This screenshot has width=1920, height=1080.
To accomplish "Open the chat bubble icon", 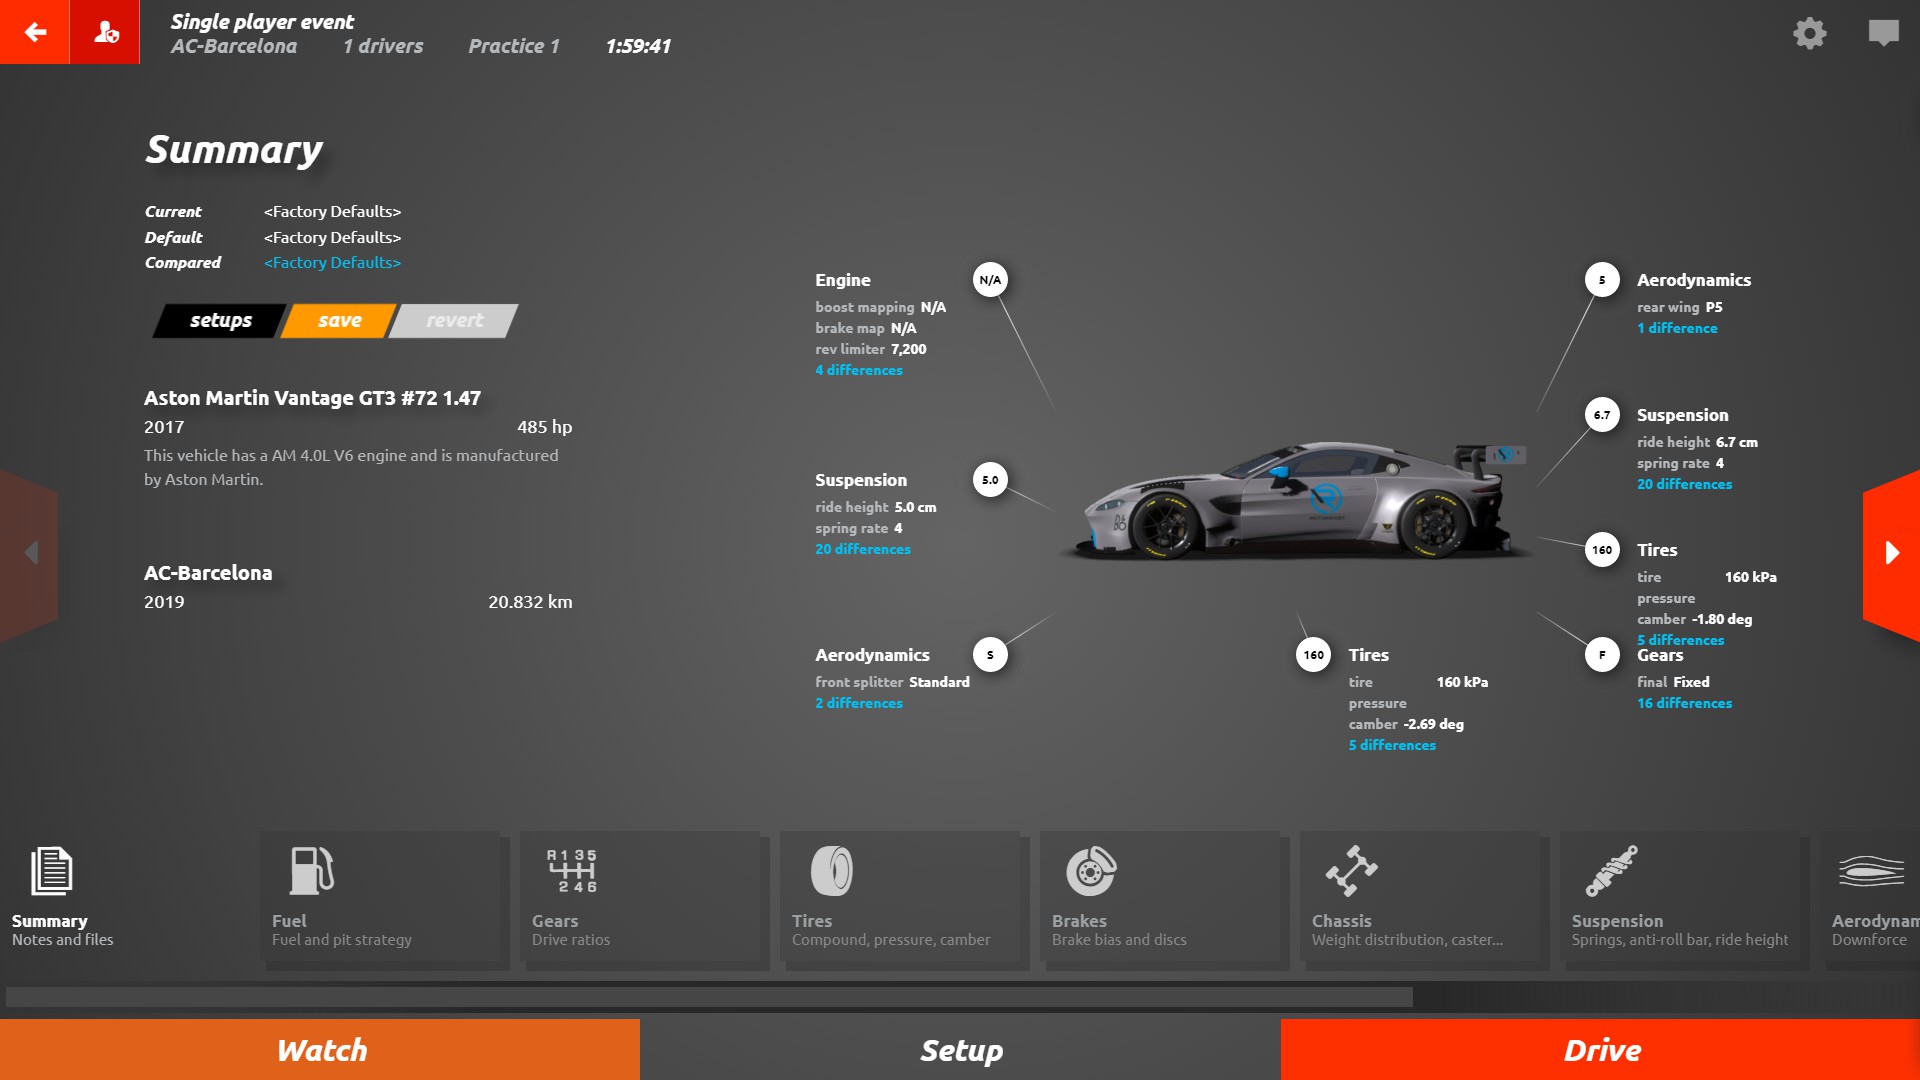I will click(1883, 33).
